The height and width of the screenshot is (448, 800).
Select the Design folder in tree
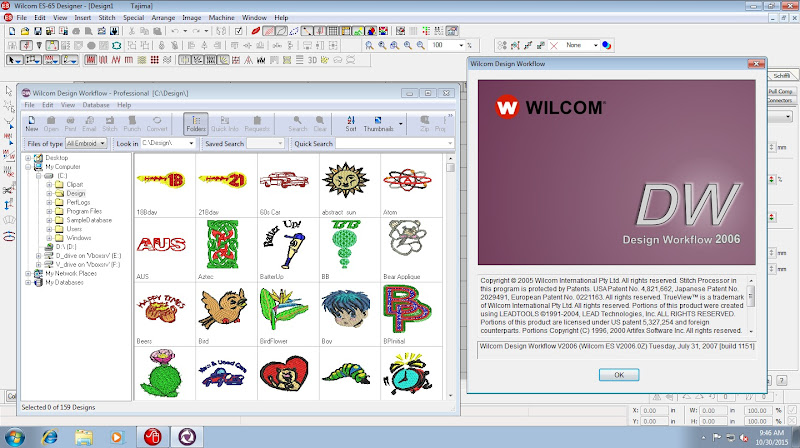(x=76, y=193)
